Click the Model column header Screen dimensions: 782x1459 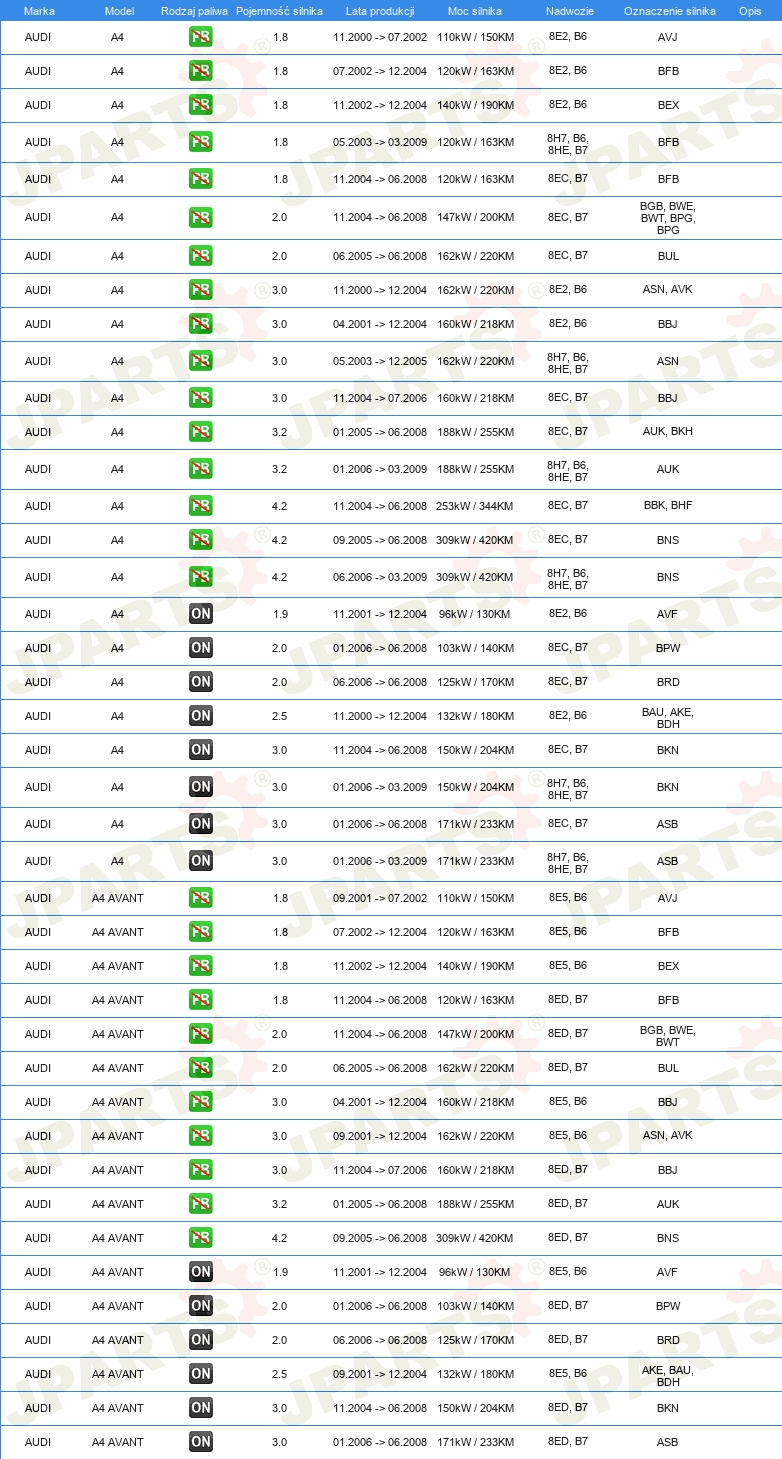point(119,10)
